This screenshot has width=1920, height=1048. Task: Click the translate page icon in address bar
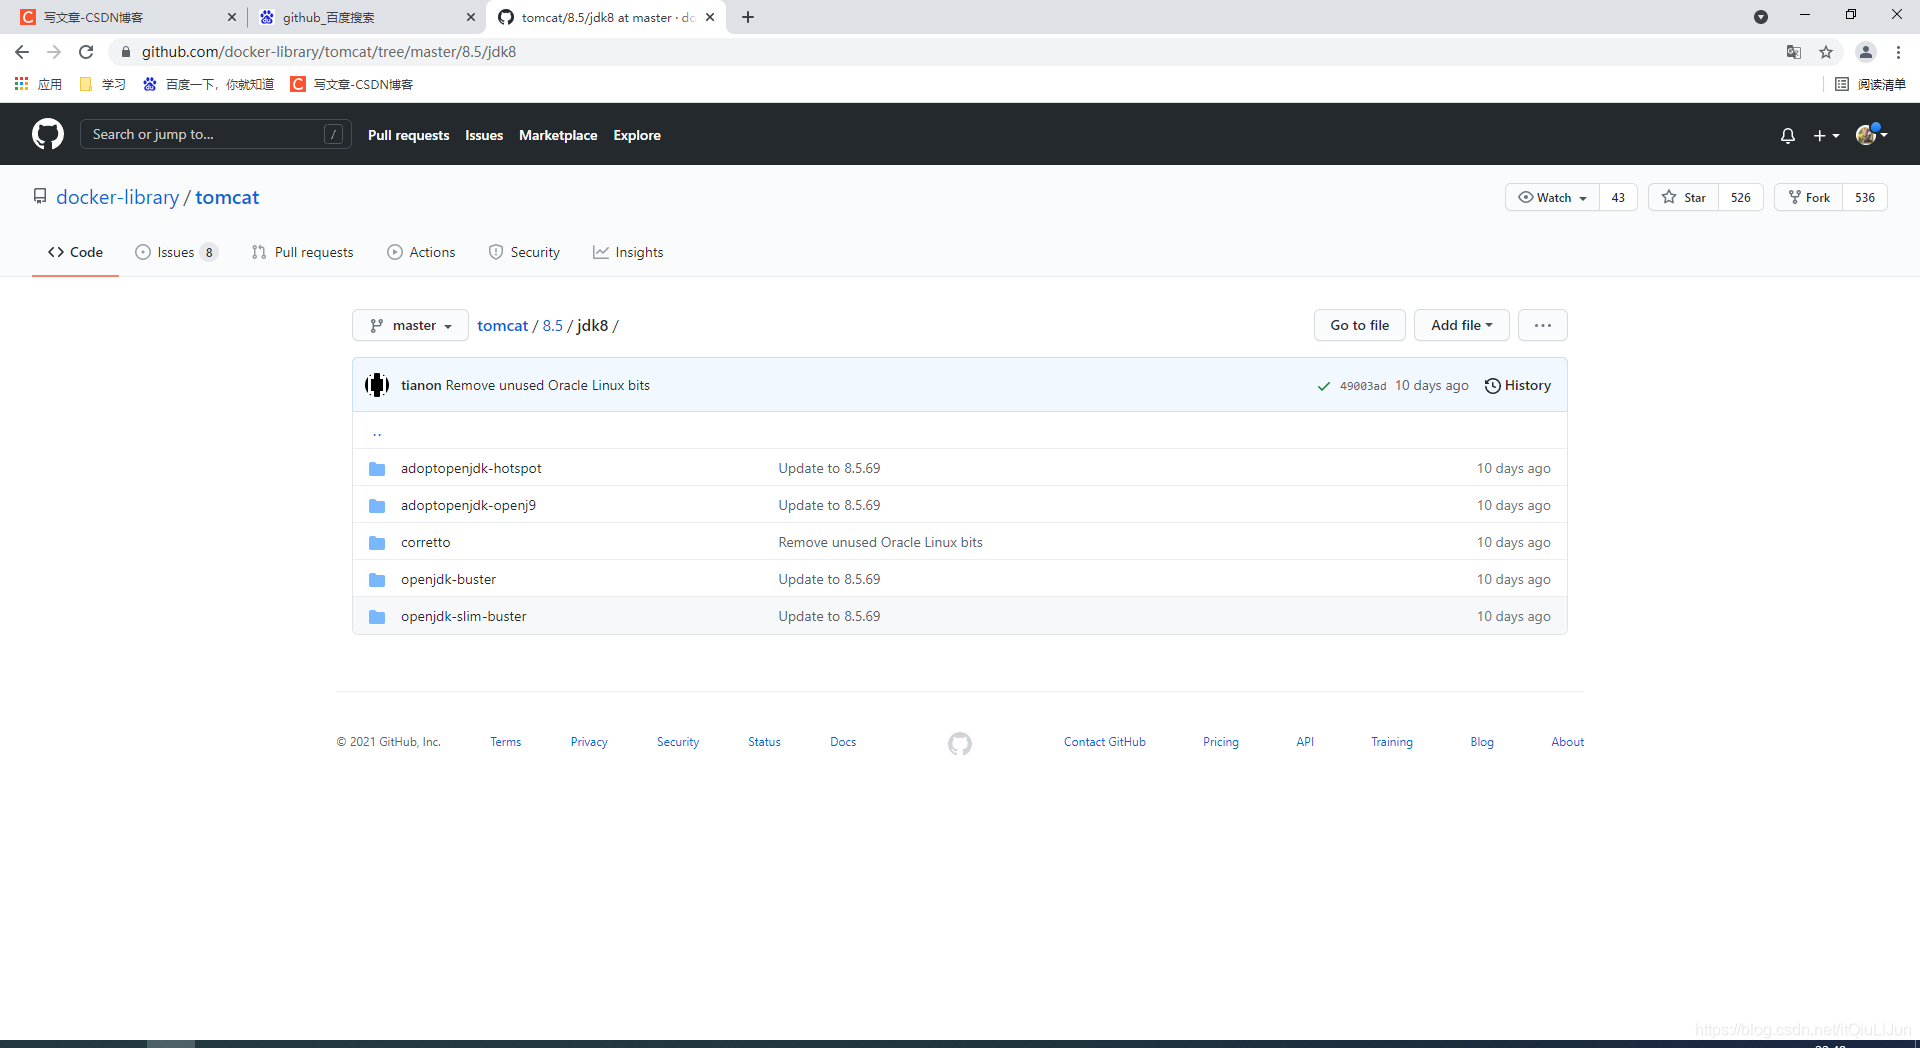point(1794,52)
